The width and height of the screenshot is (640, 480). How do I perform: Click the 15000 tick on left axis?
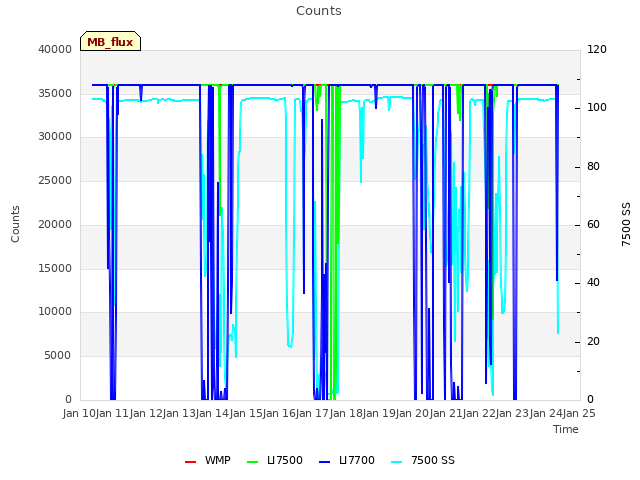coord(55,268)
